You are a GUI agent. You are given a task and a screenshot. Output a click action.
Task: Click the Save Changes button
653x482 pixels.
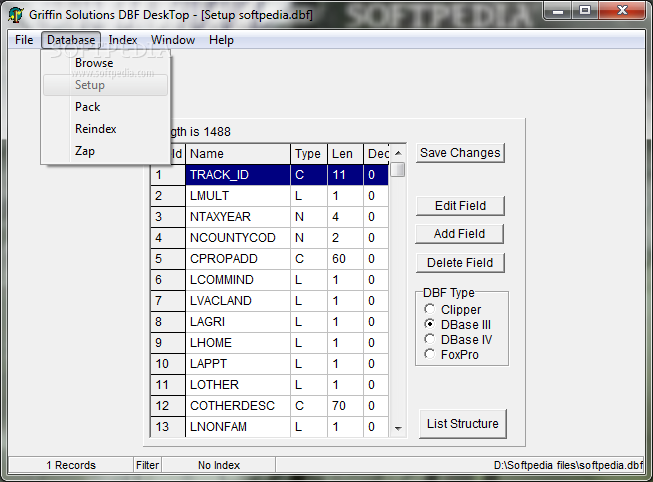coord(460,153)
